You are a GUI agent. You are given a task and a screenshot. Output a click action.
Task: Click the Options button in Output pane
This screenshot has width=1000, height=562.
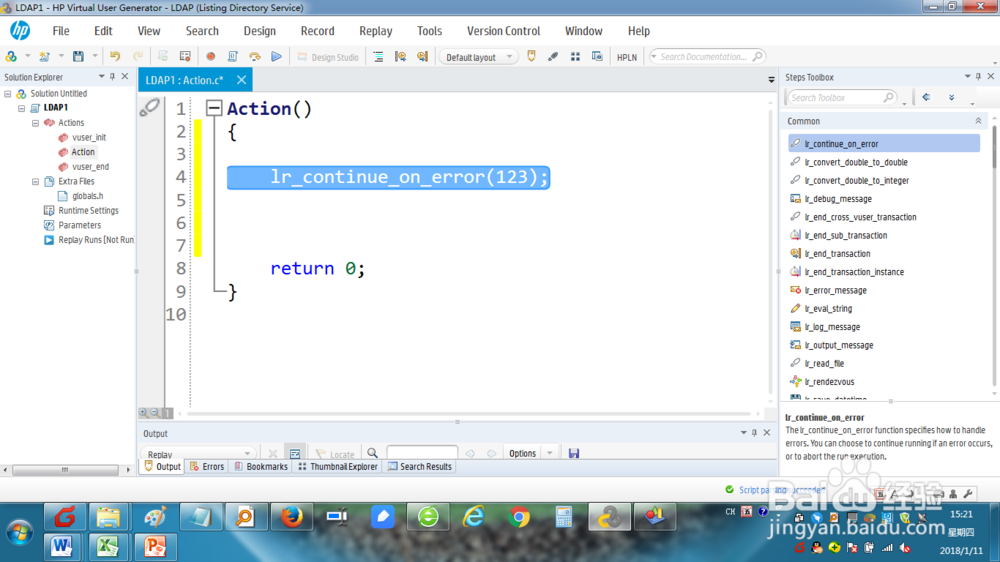tap(522, 454)
